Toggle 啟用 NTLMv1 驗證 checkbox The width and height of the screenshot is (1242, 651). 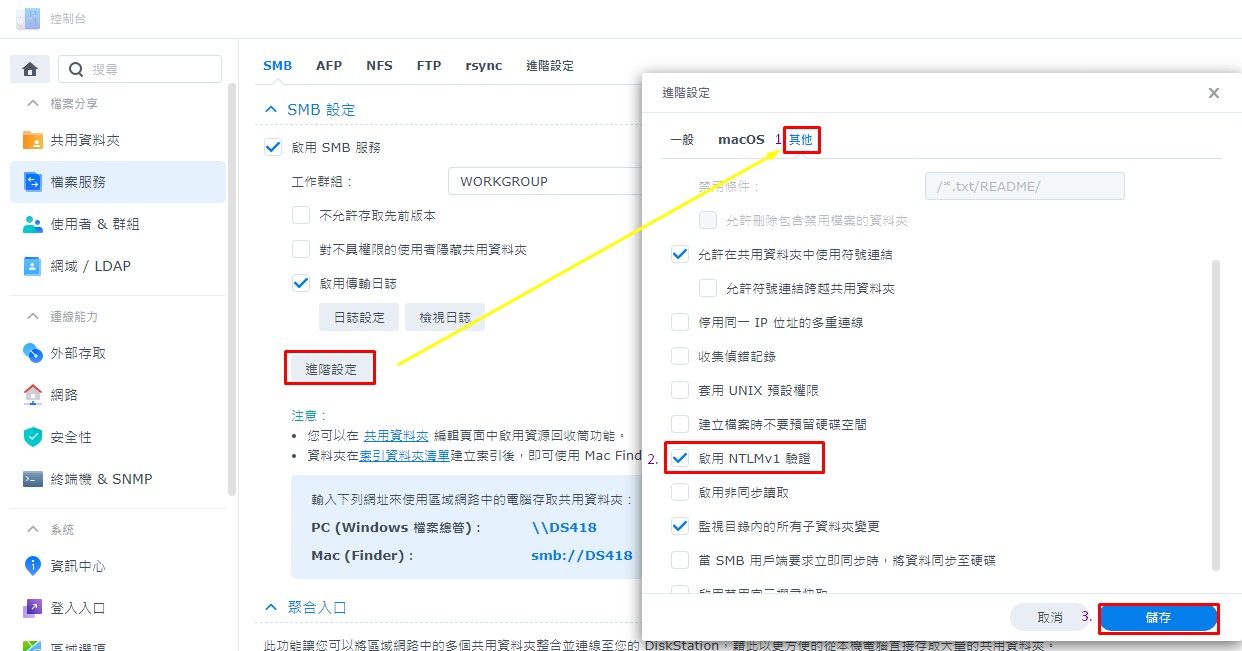(680, 458)
